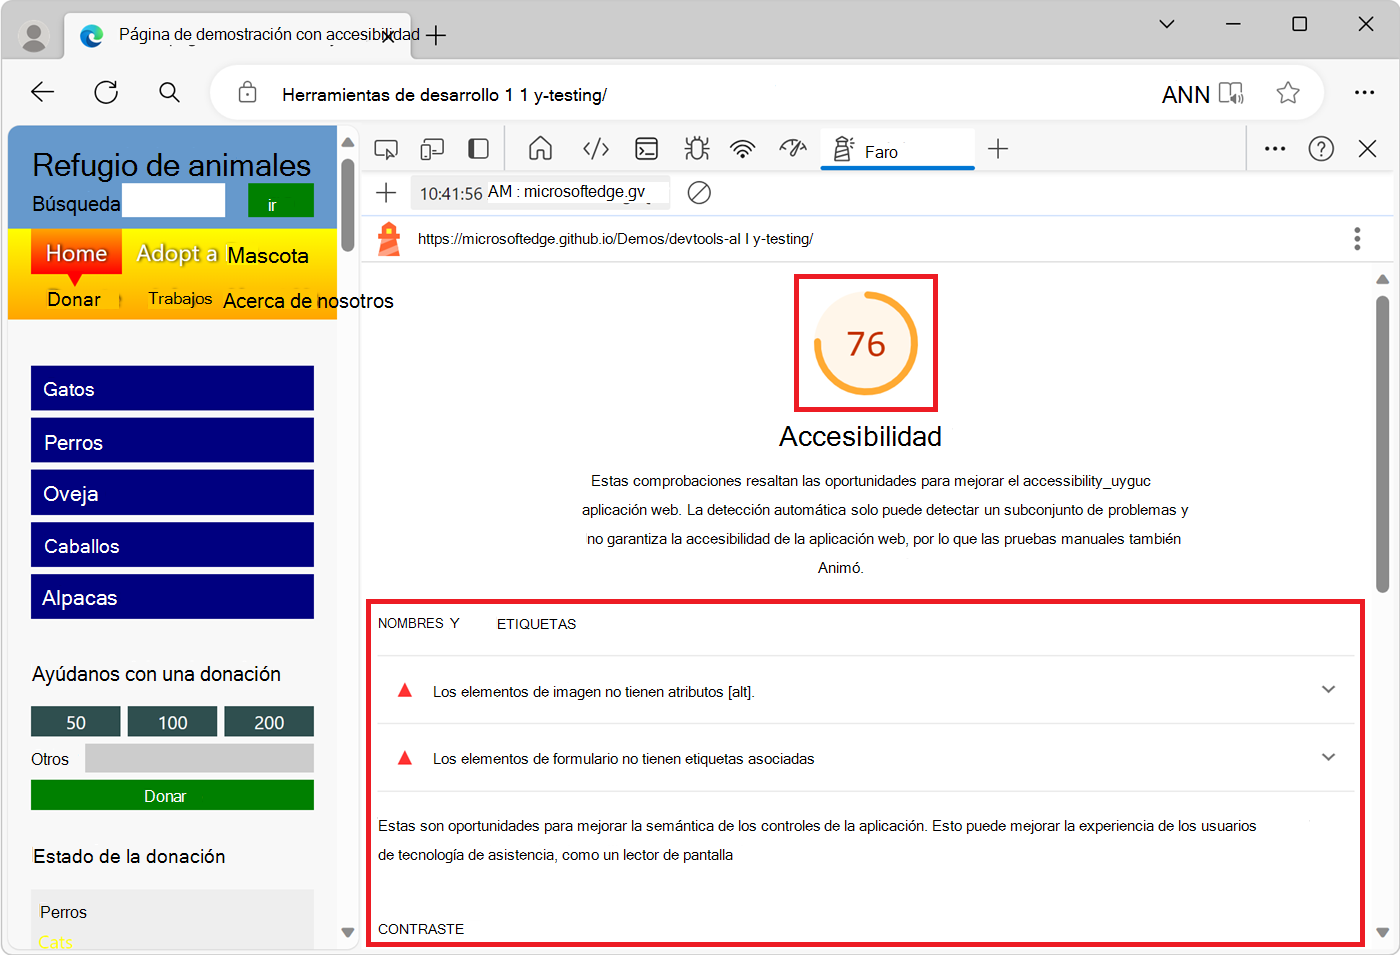Click the Otros donation input field

click(x=199, y=759)
